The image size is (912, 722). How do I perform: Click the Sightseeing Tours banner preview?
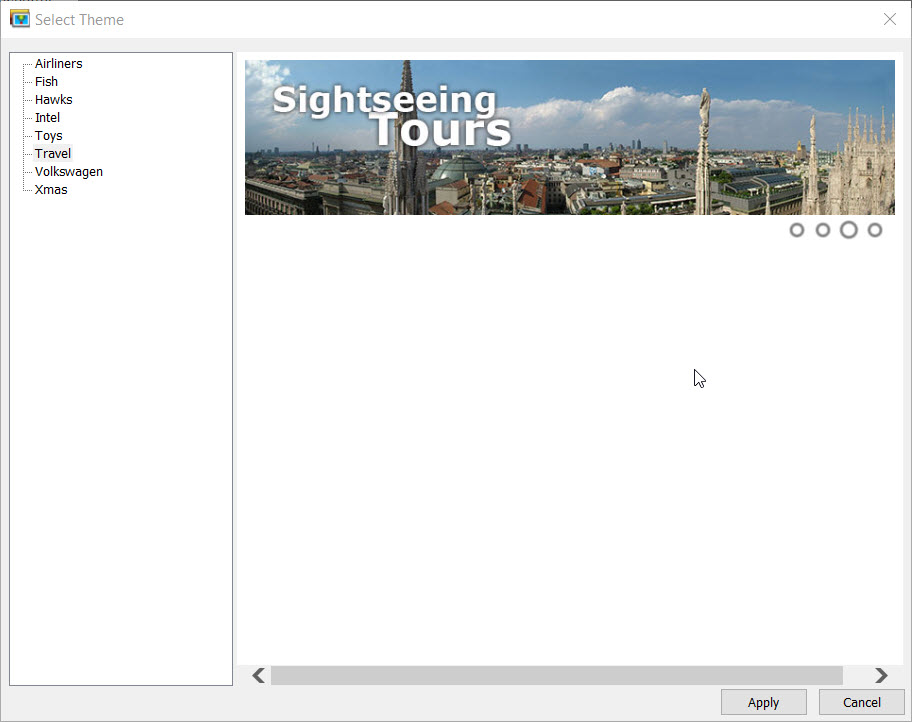(x=569, y=137)
